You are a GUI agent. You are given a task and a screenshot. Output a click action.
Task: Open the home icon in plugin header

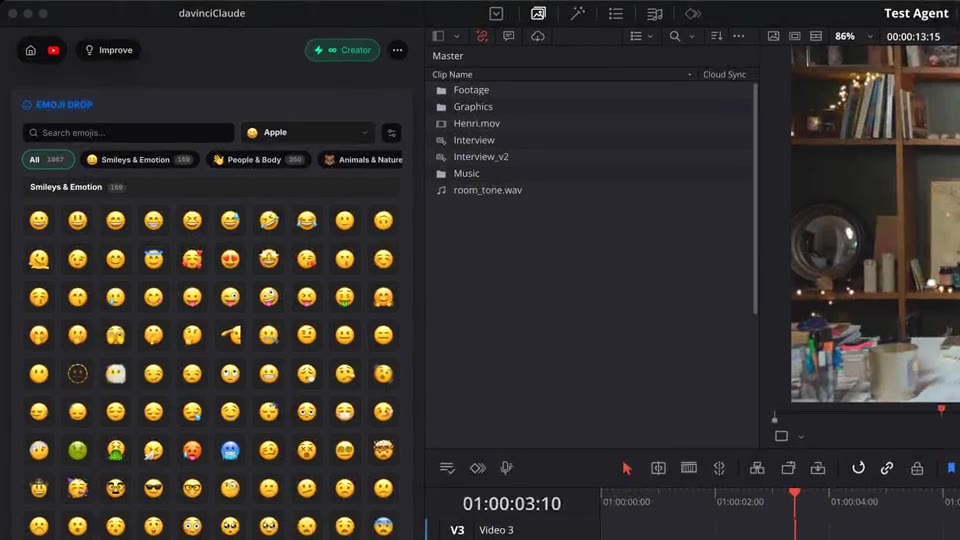[31, 50]
